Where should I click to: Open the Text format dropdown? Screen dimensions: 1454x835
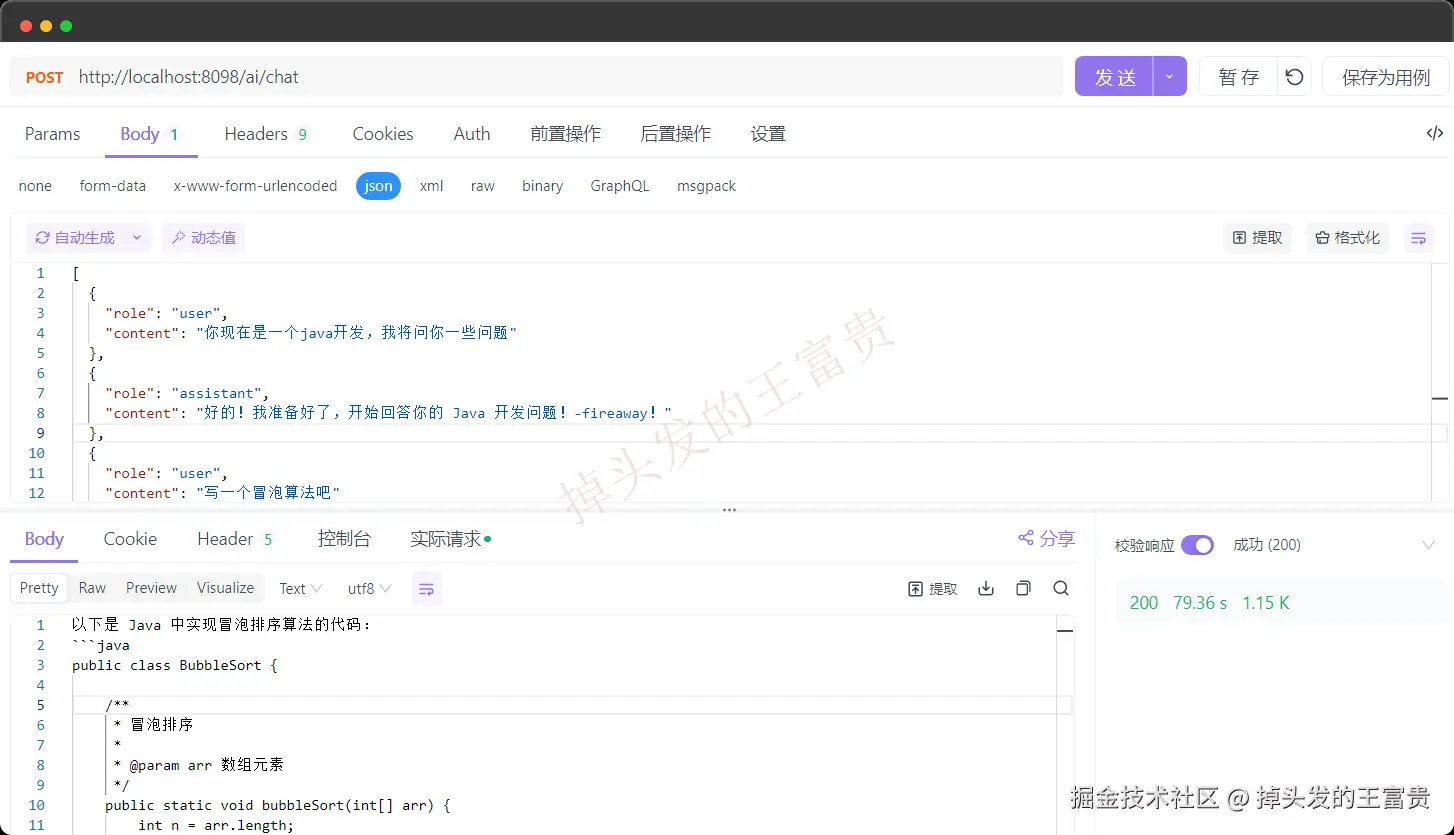(300, 589)
